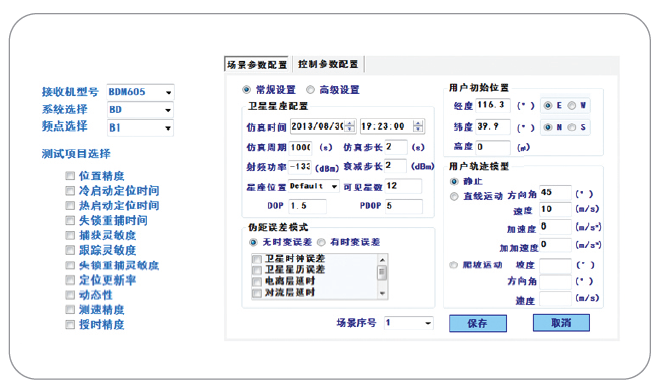Select the 直线运动 radio button
The height and width of the screenshot is (389, 663).
coord(454,196)
